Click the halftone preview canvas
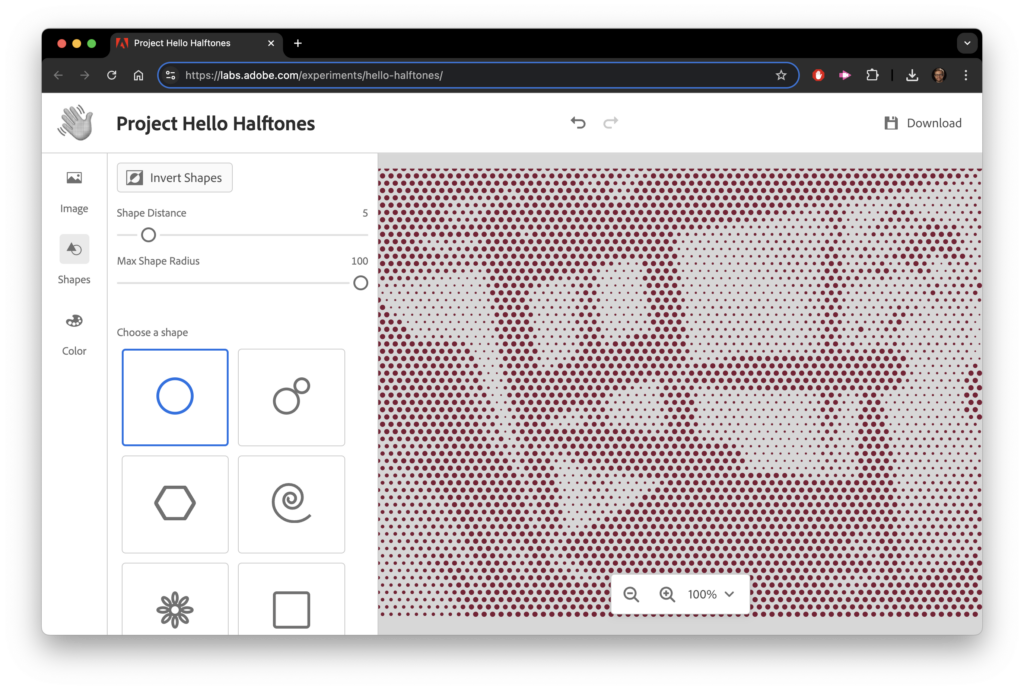Image resolution: width=1024 pixels, height=690 pixels. point(680,392)
